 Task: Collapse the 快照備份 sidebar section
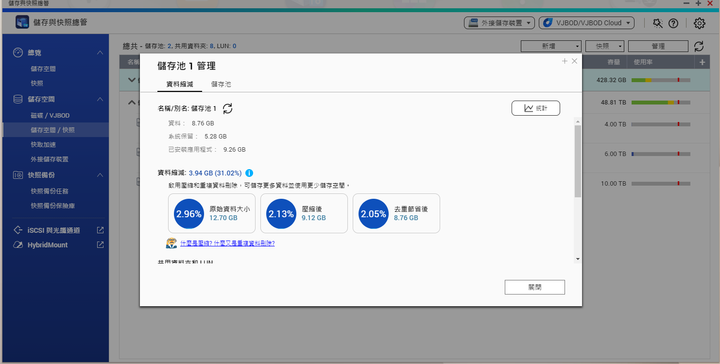pos(100,175)
